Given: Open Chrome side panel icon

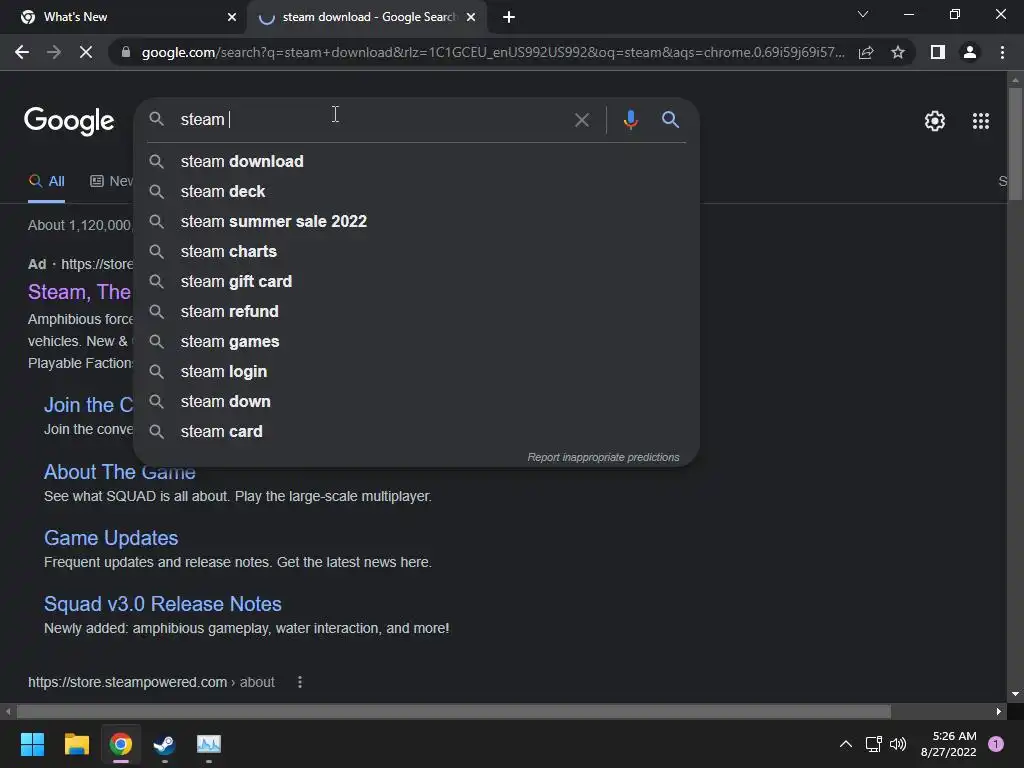Looking at the screenshot, I should tap(938, 52).
